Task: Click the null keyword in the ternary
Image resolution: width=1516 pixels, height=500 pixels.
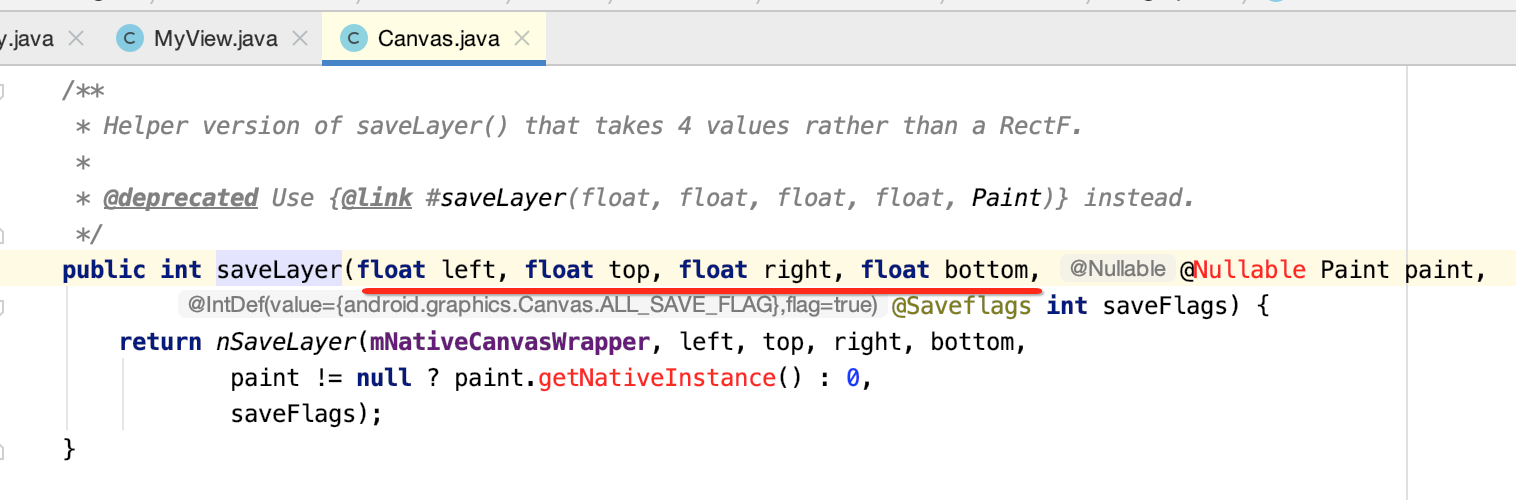Action: click(384, 378)
